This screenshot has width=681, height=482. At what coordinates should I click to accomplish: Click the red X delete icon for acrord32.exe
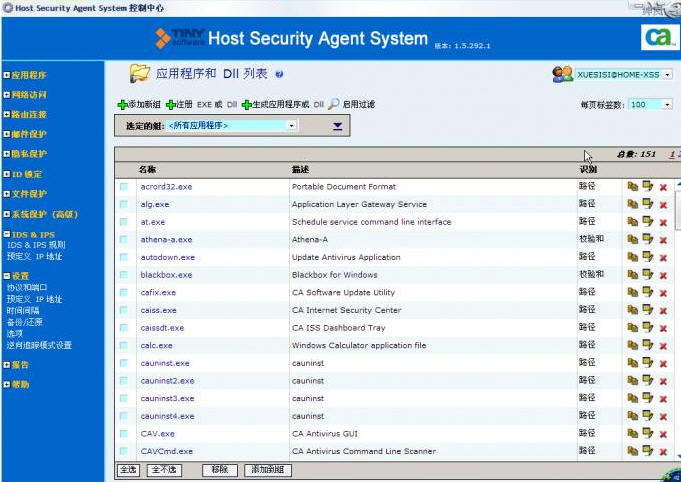663,187
